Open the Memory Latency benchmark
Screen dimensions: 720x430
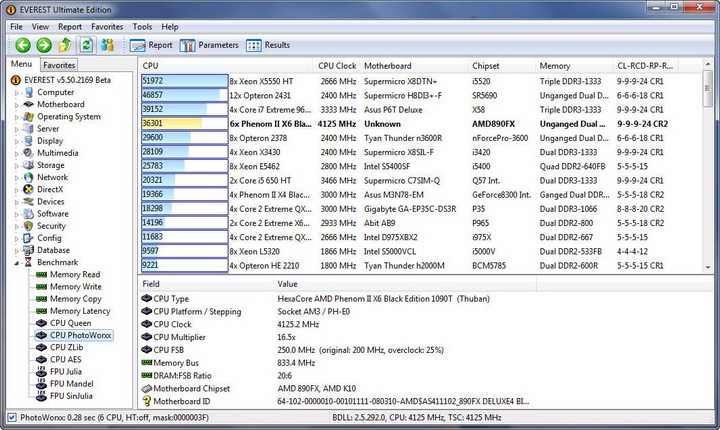80,311
